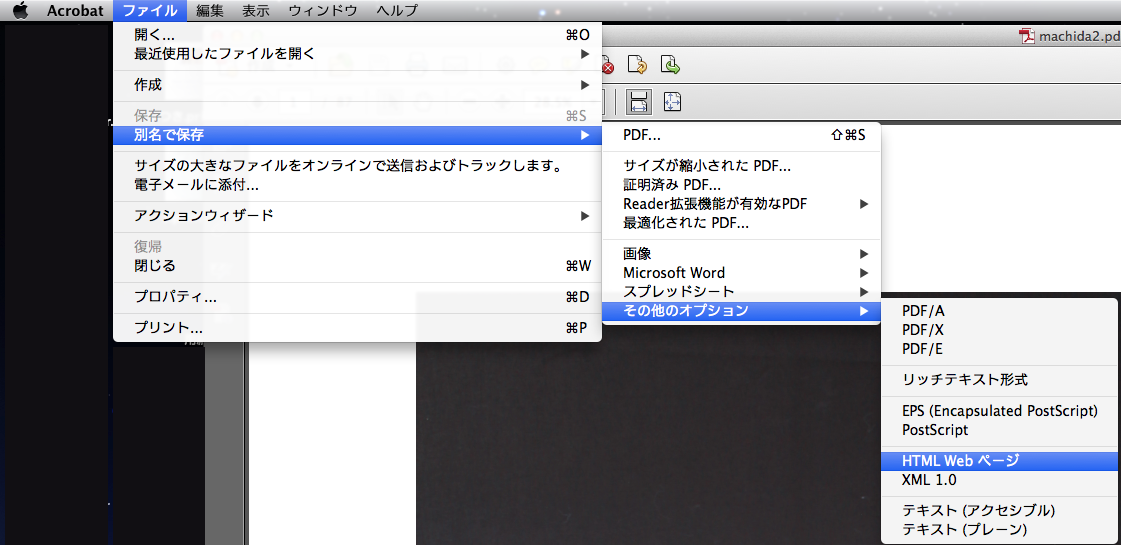This screenshot has width=1121, height=545.
Task: Select その他のオプション submenu entry
Action: pos(741,310)
